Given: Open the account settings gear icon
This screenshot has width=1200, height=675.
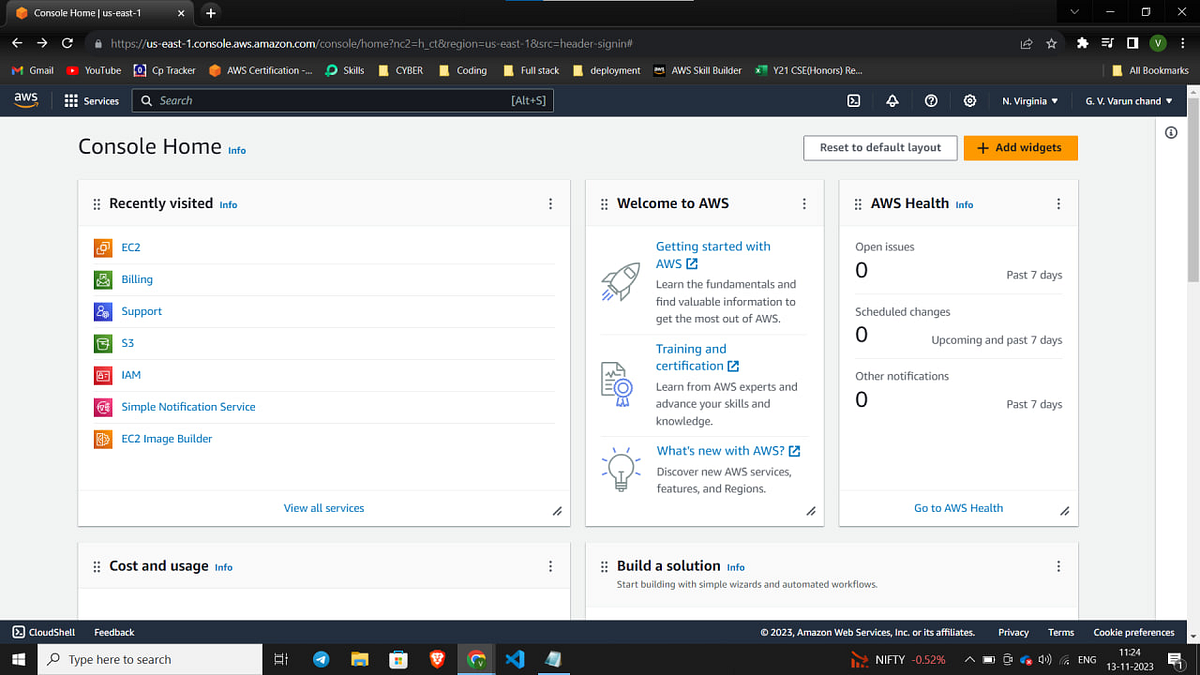Looking at the screenshot, I should pos(968,100).
